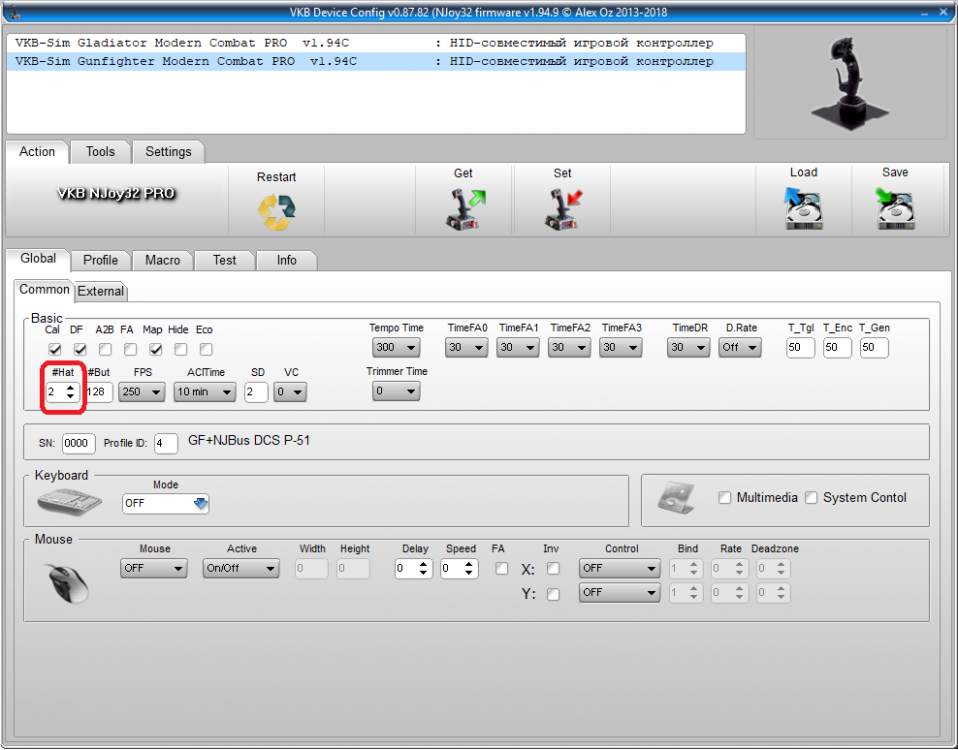Viewport: 958px width, 750px height.
Task: Toggle the Cal checkbox
Action: coord(54,349)
